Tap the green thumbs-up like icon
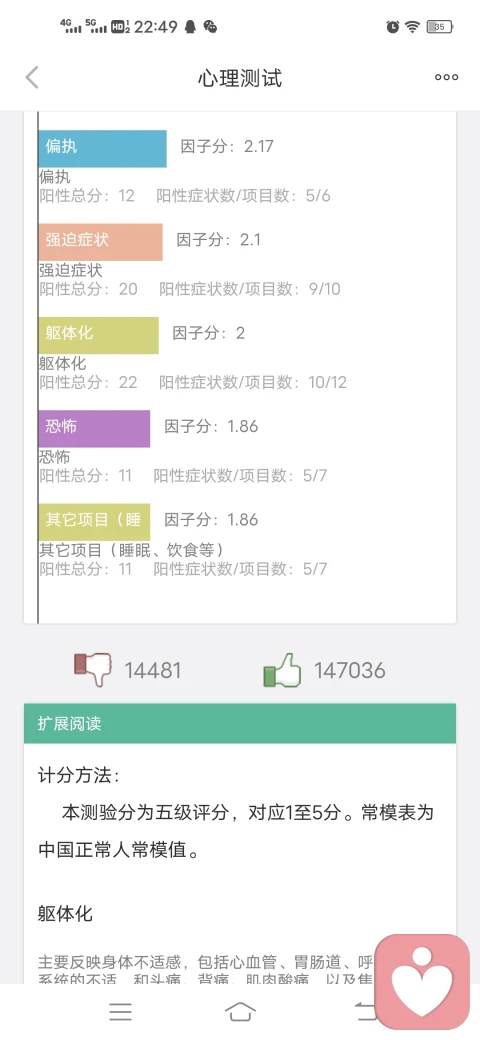 pyautogui.click(x=282, y=670)
